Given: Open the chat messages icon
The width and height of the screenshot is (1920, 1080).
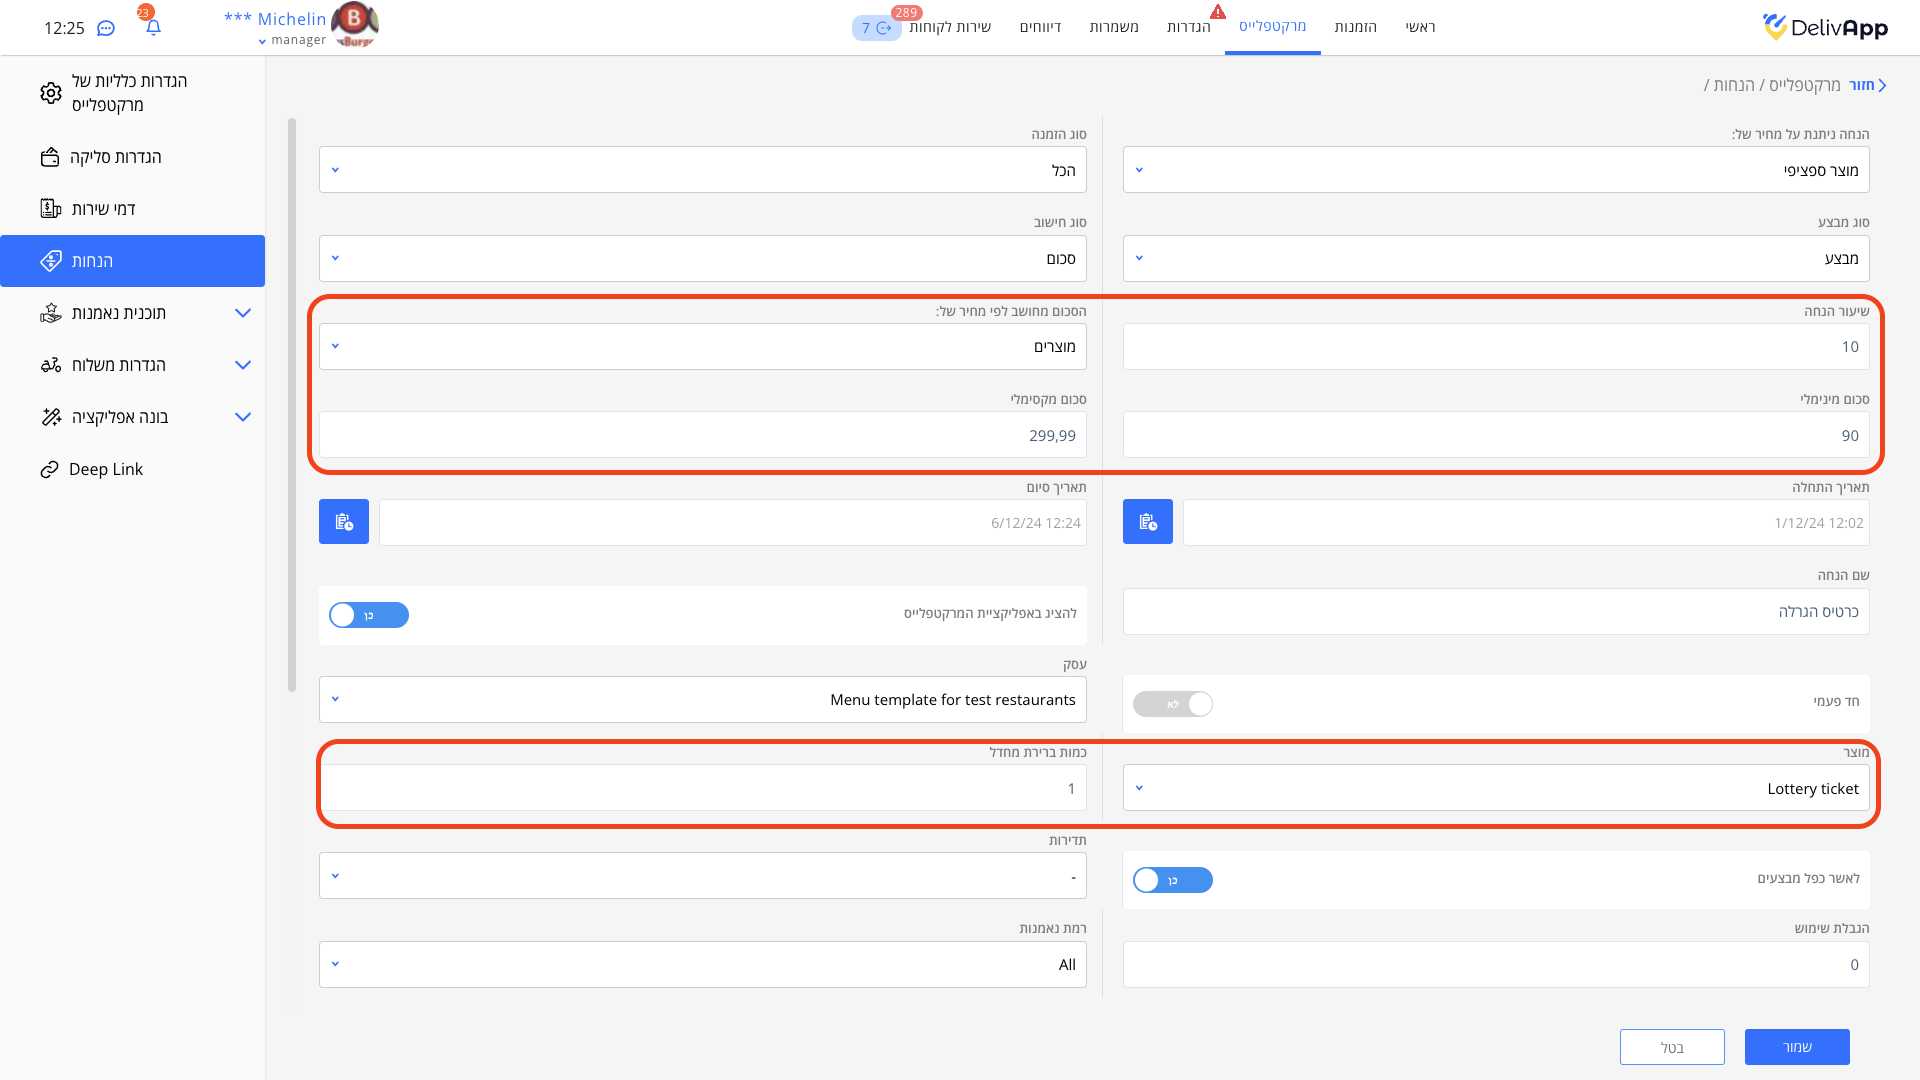Looking at the screenshot, I should coord(106,28).
